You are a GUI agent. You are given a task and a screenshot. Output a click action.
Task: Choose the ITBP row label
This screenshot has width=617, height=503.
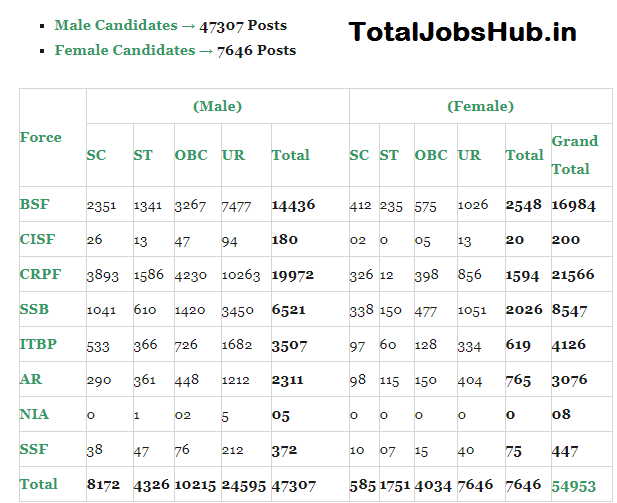click(x=37, y=344)
